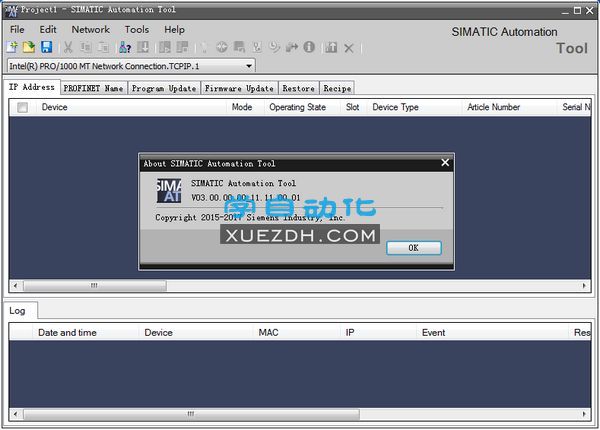Click the flash LED identify icon
This screenshot has width=600, height=430.
204,47
